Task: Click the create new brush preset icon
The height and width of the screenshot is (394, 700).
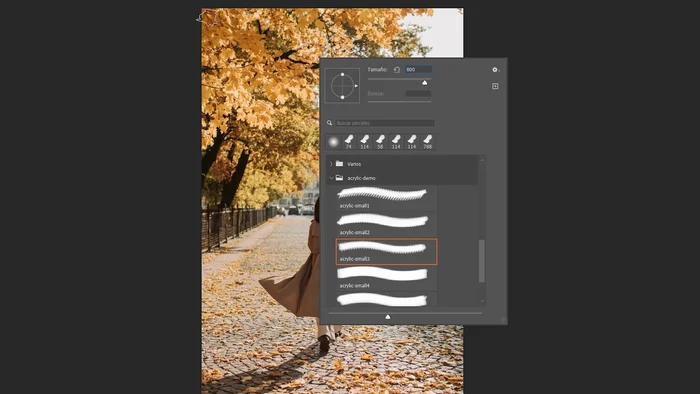Action: [495, 86]
